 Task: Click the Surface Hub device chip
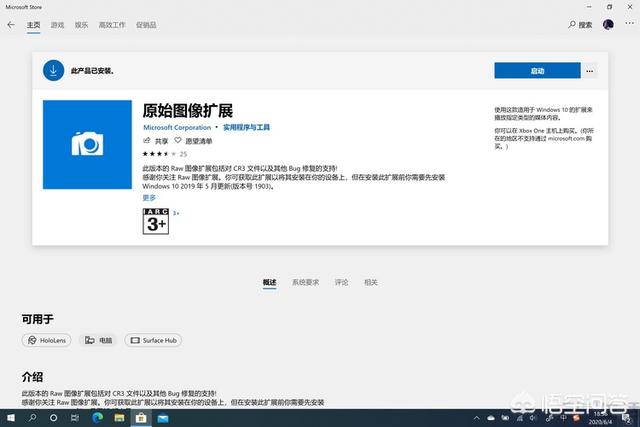[153, 340]
